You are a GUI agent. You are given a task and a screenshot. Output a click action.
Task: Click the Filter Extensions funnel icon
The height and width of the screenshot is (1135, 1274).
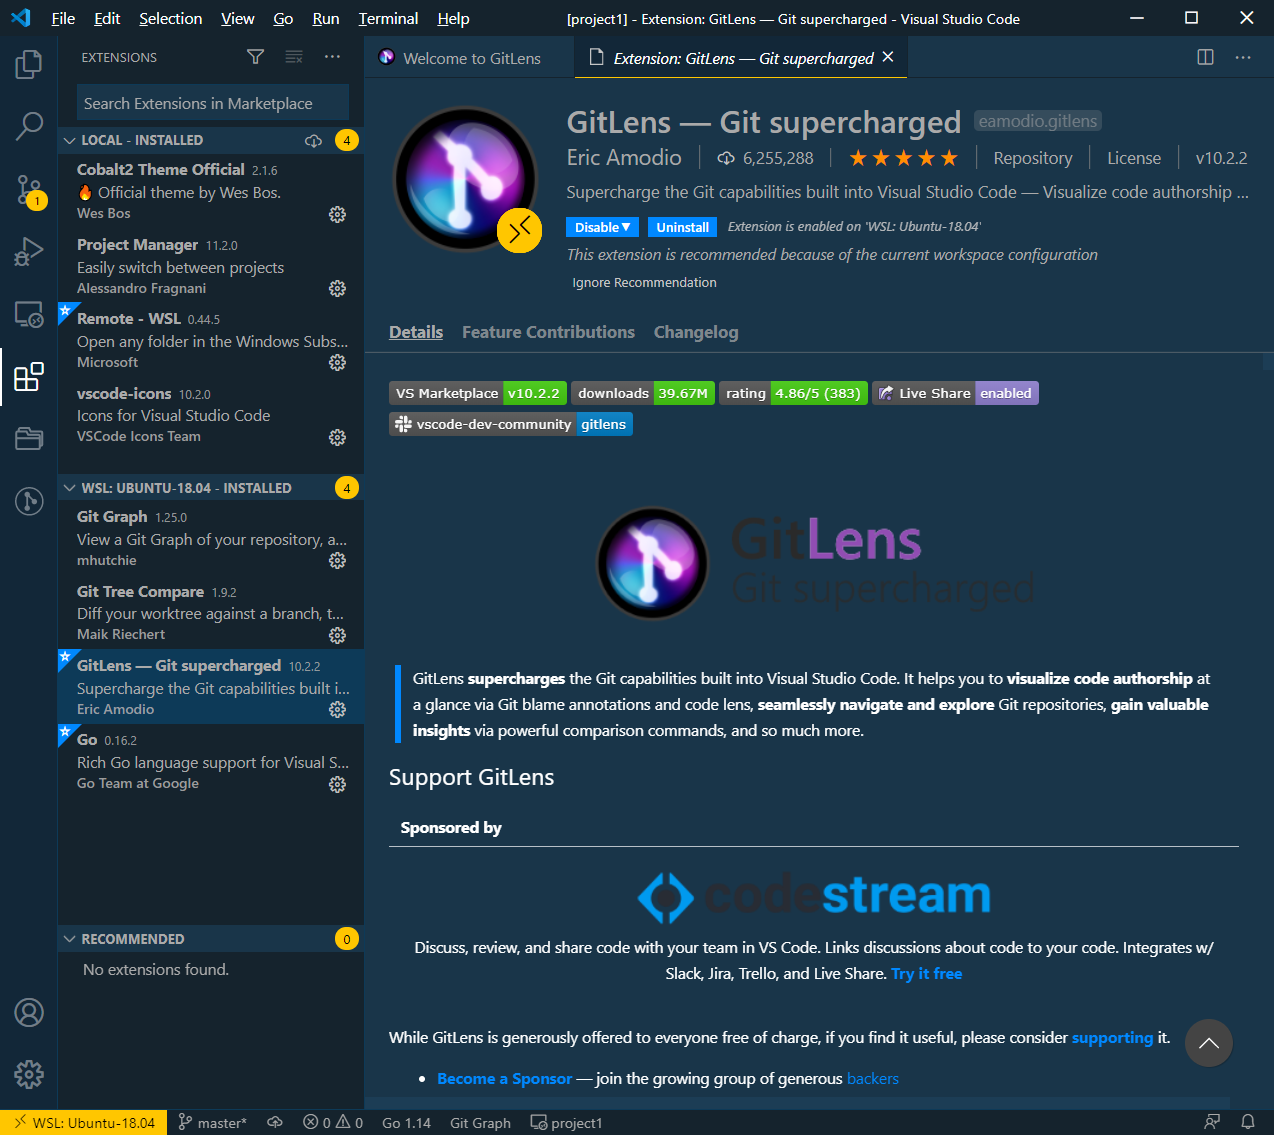tap(255, 57)
